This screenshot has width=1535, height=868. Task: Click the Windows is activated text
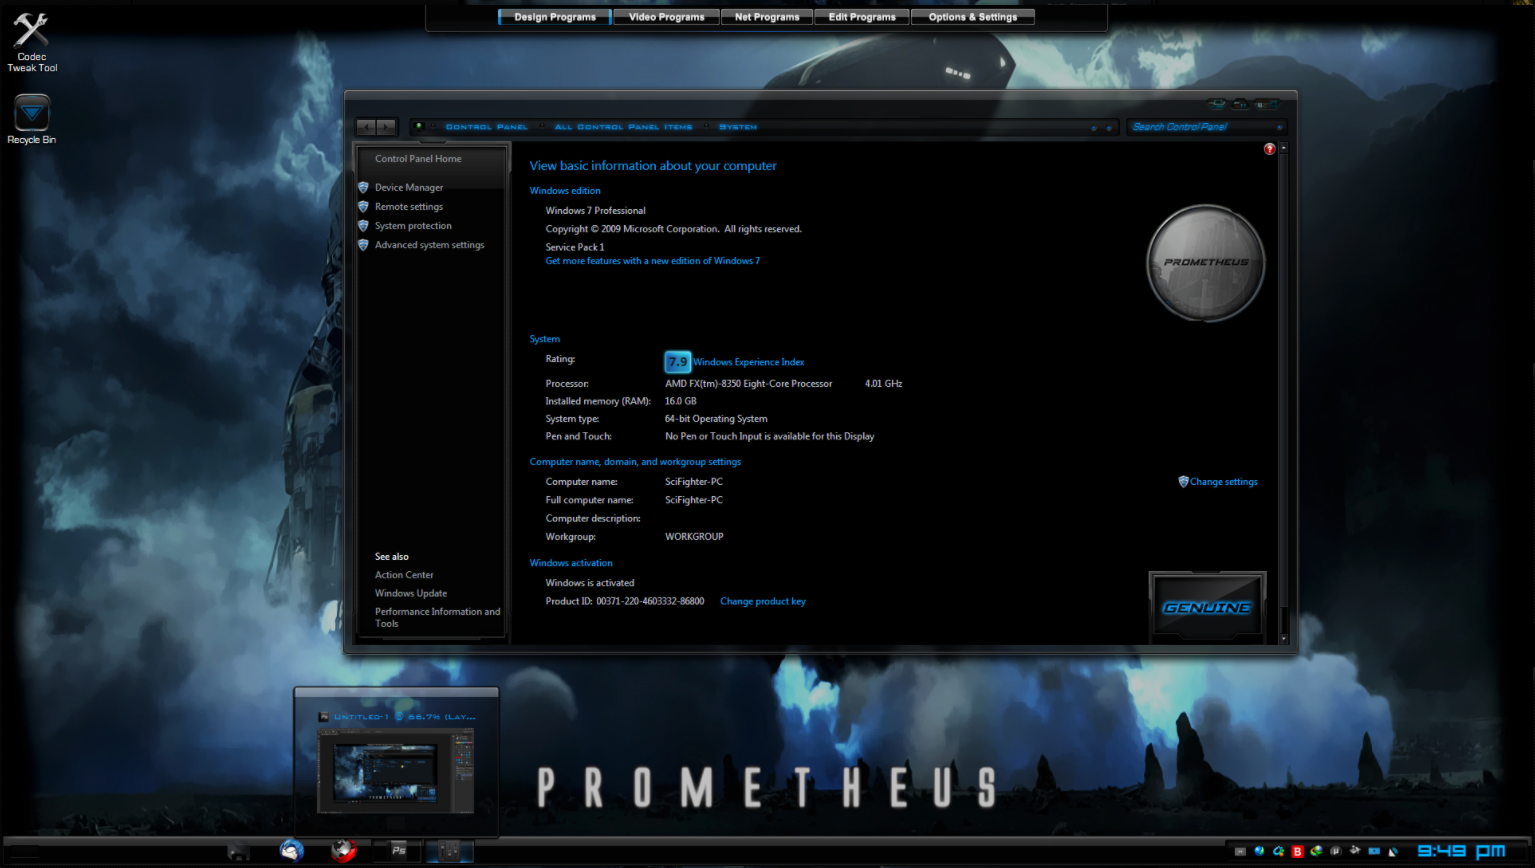(x=589, y=583)
